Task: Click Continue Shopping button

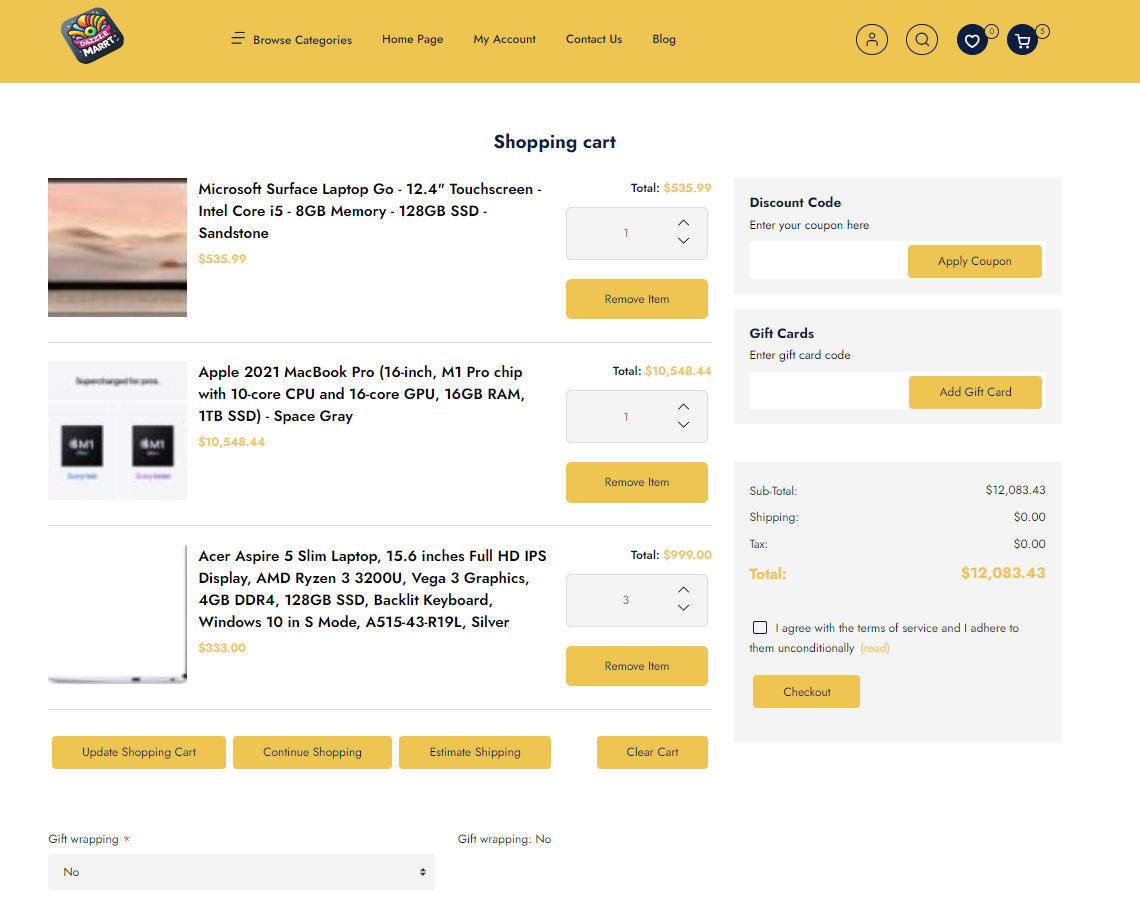Action: coord(312,752)
